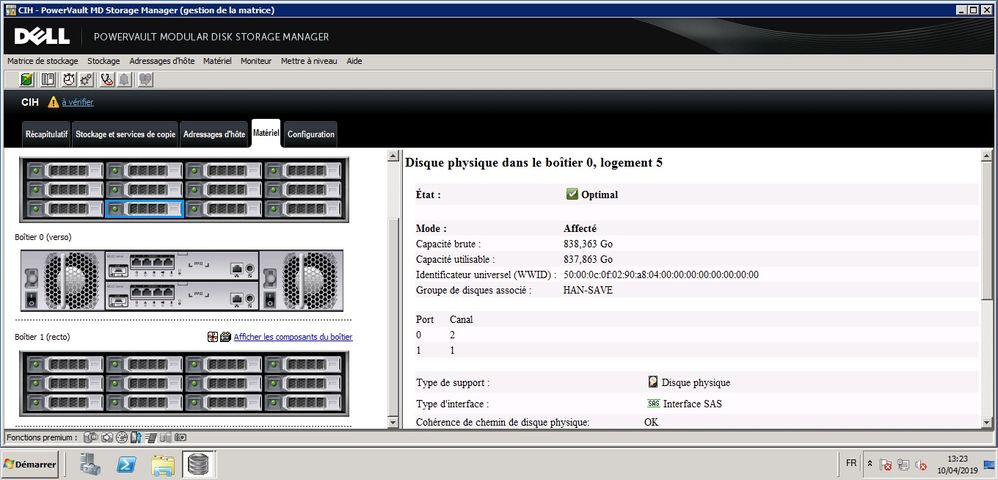The height and width of the screenshot is (480, 998).
Task: Click the WWID value starting 50:00:0c:0f
Action: point(661,275)
